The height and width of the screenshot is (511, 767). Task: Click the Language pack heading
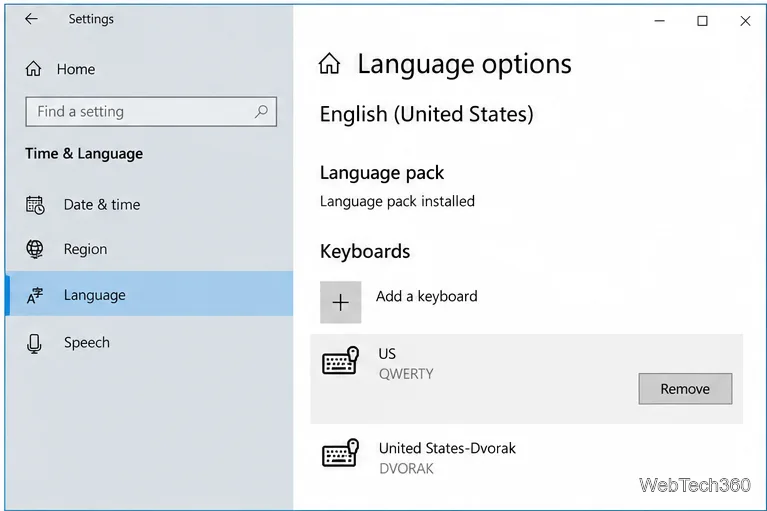pos(382,173)
